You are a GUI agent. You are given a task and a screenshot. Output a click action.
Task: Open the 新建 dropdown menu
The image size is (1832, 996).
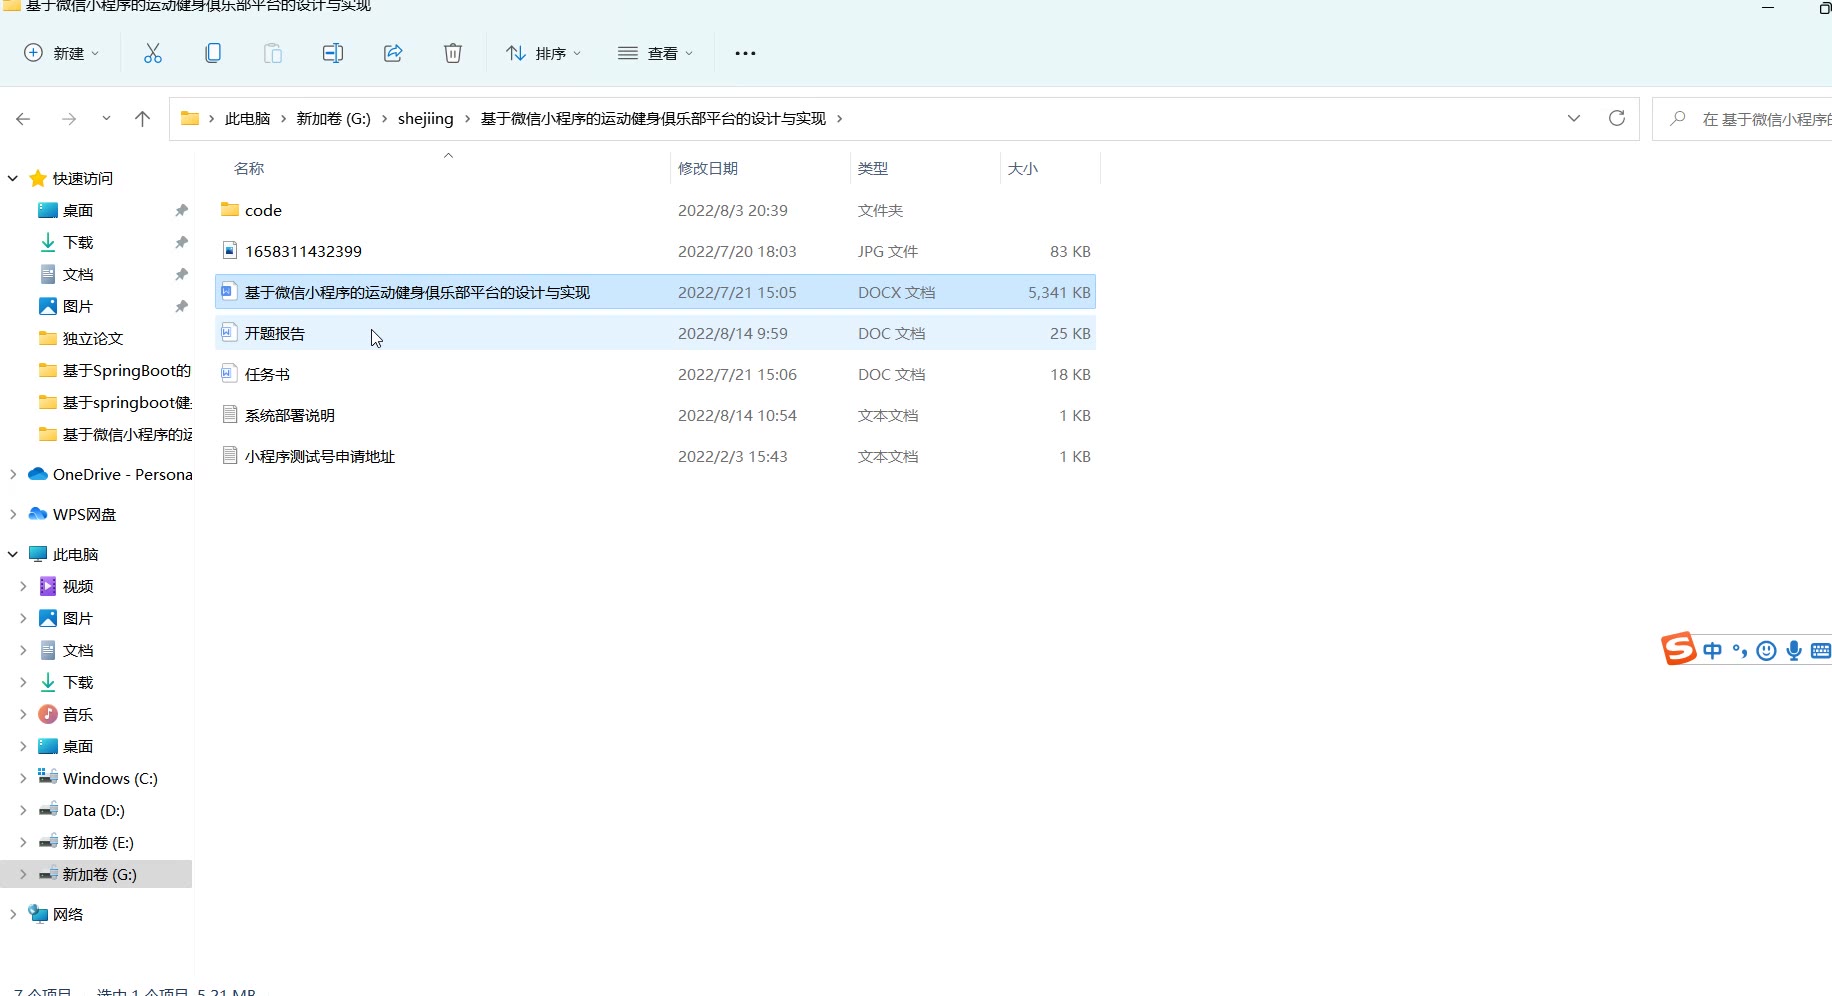[62, 53]
